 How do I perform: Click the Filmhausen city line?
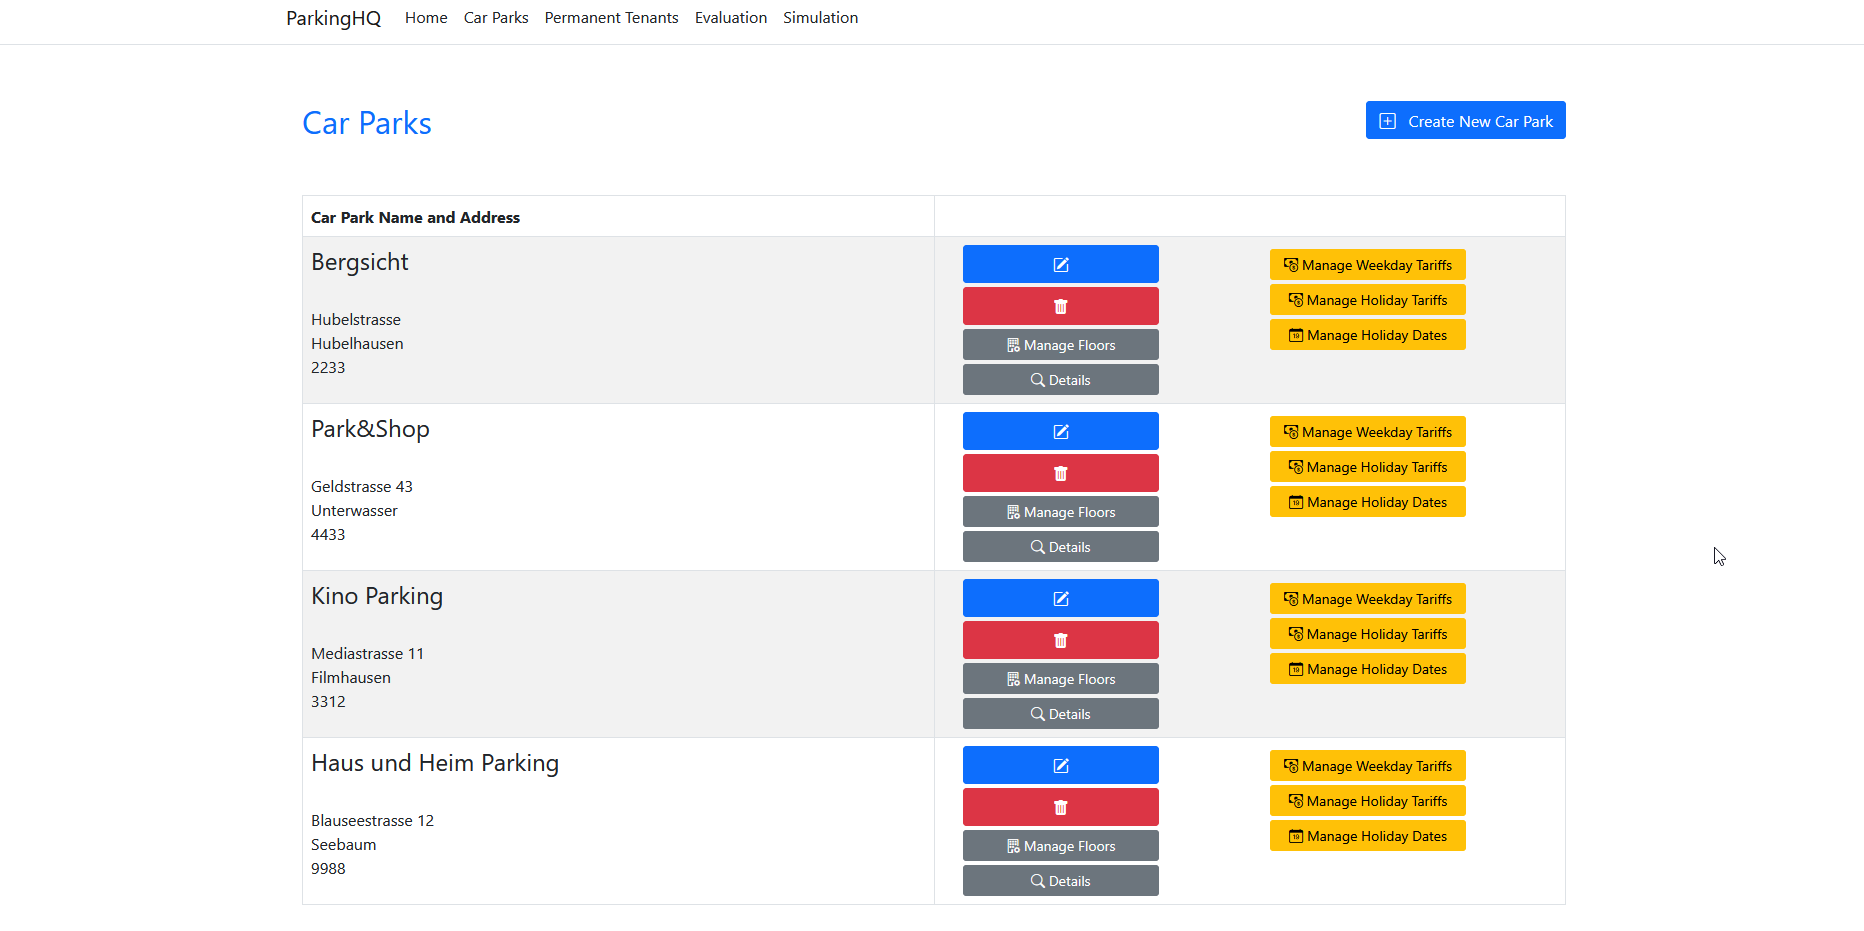(351, 678)
